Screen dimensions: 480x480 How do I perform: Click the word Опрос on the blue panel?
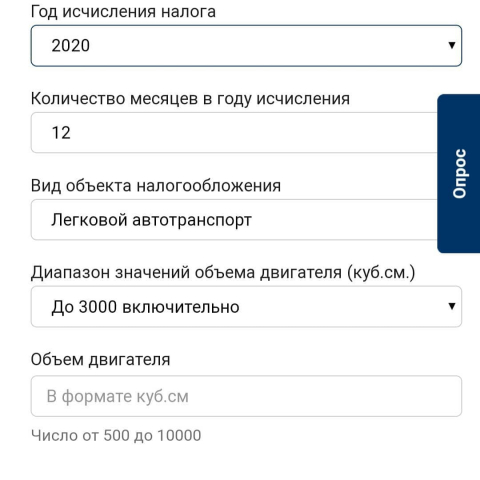click(x=459, y=174)
